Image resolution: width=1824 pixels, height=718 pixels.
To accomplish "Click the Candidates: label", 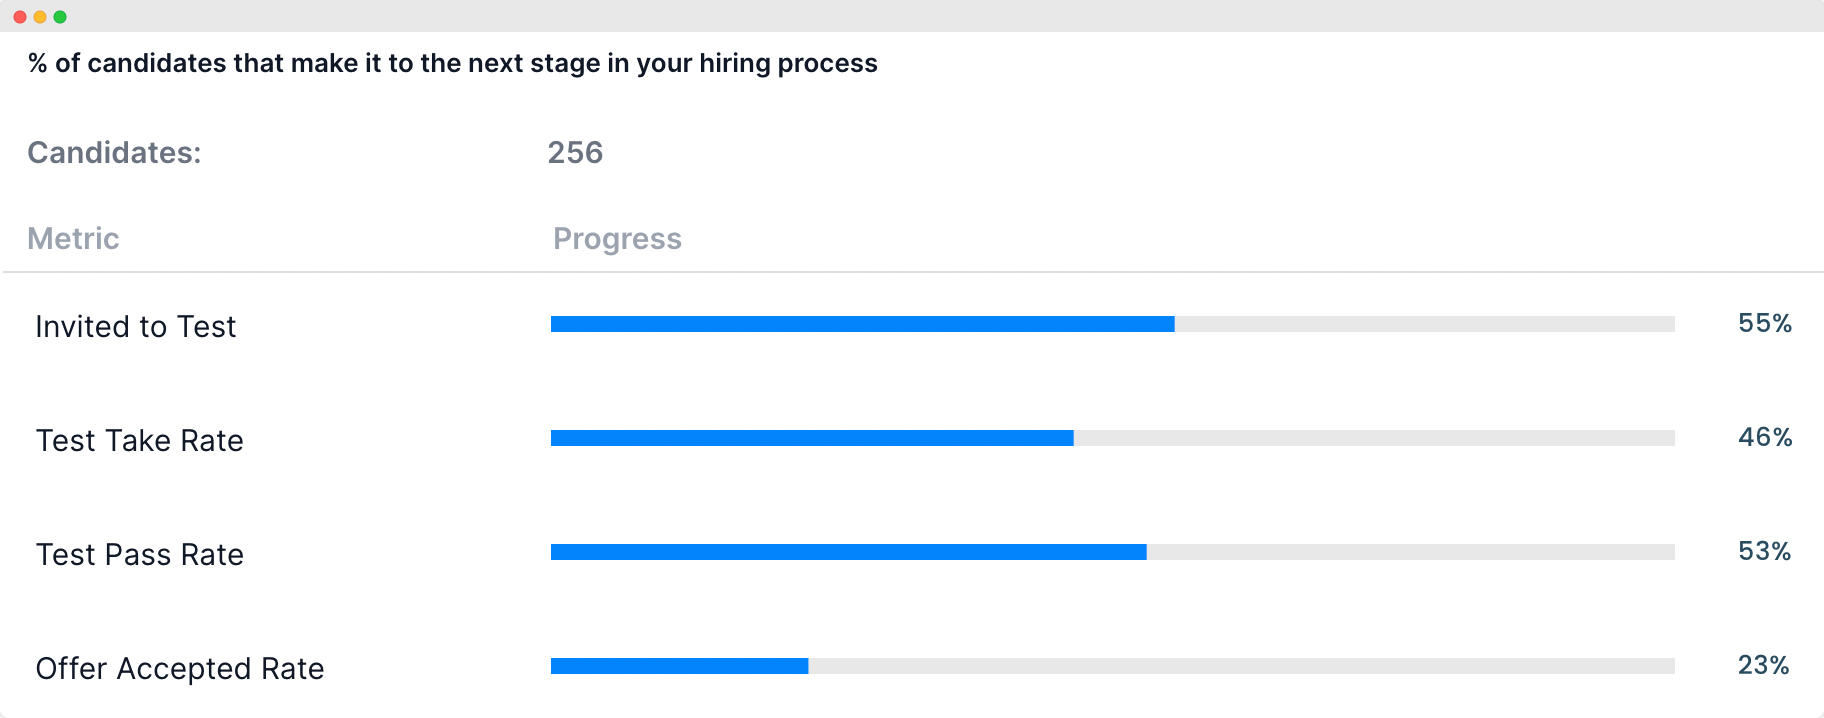I will 114,152.
